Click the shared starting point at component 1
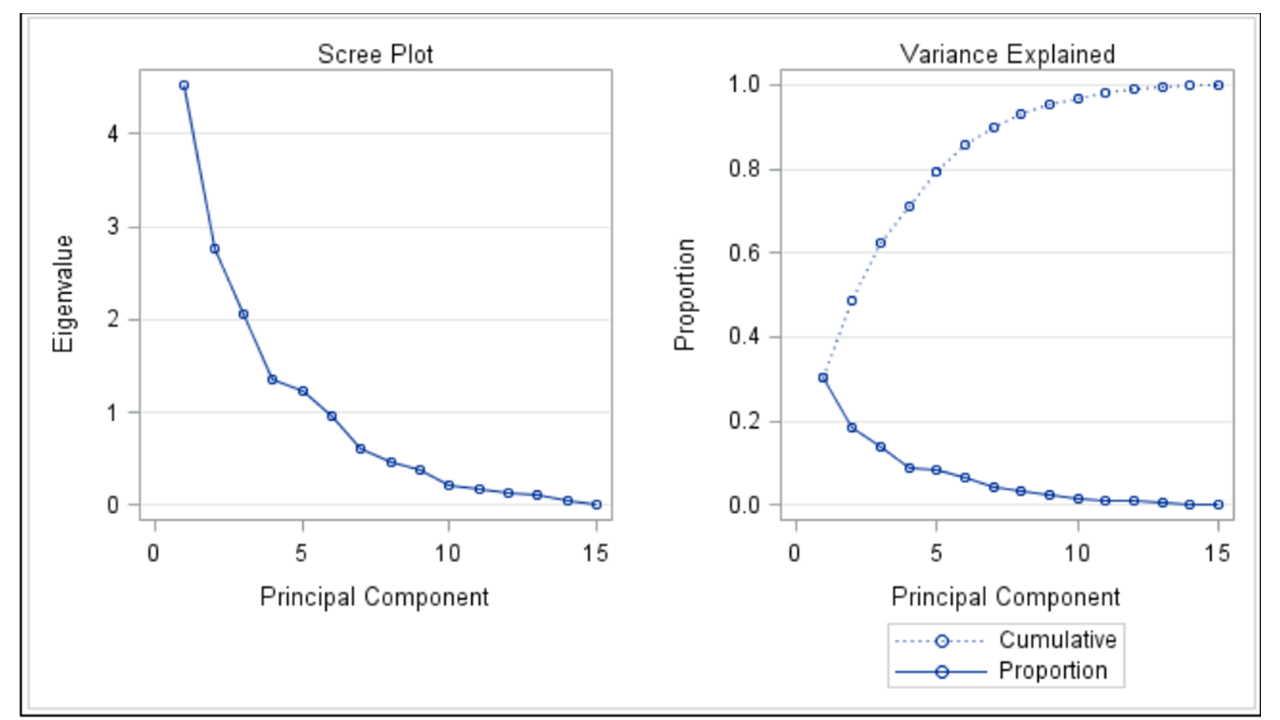1280x720 pixels. [x=823, y=378]
